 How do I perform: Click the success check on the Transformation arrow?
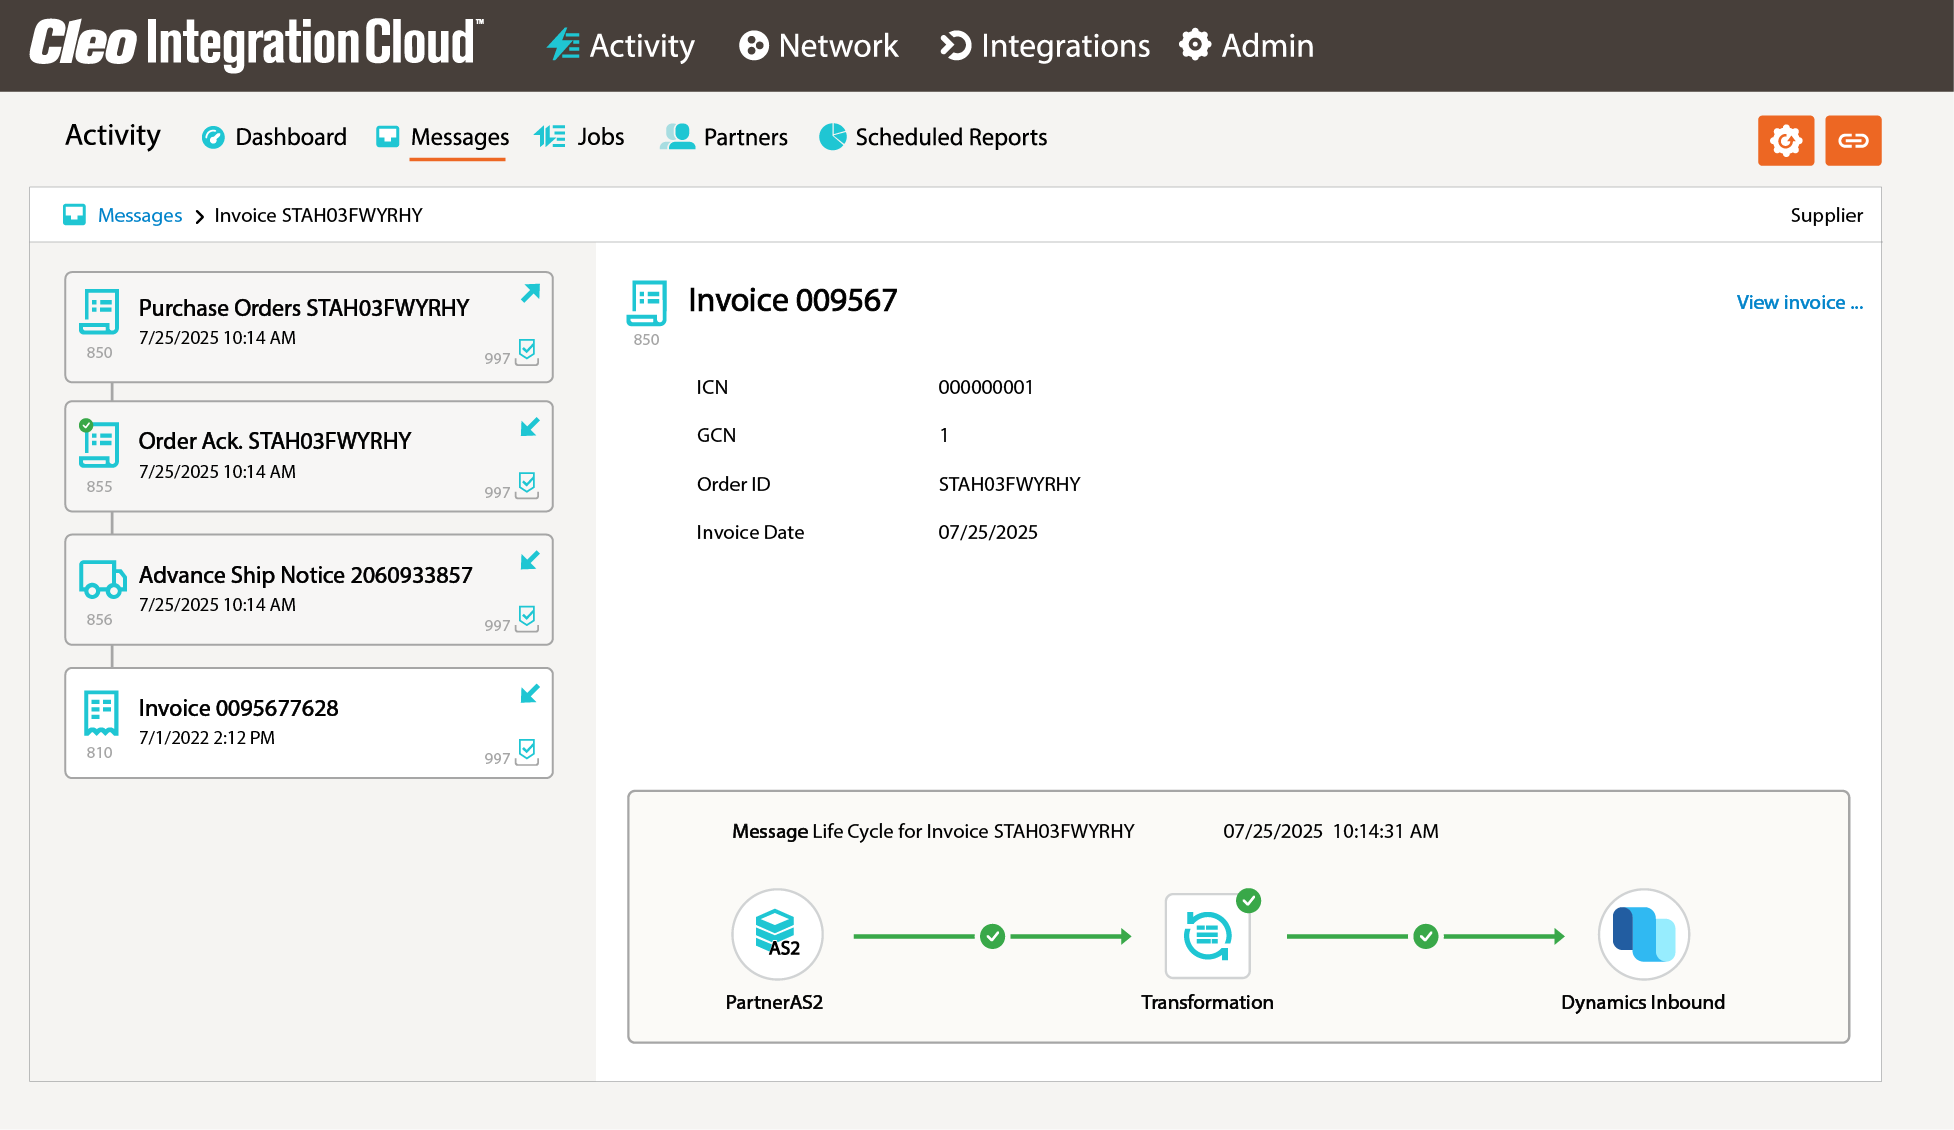click(992, 936)
